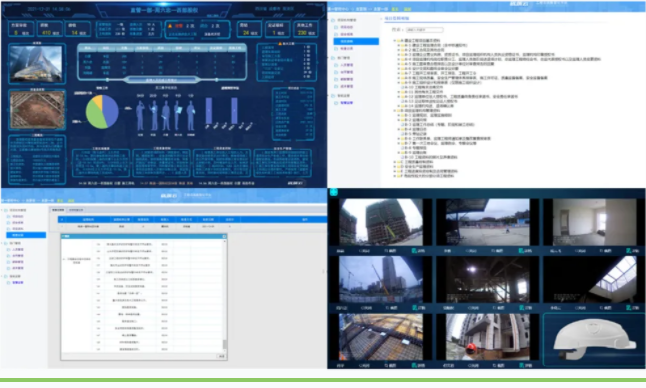Viewport: 646px width, 388px height.
Task: Collapse the A root folder in document tree
Action: coord(395,41)
